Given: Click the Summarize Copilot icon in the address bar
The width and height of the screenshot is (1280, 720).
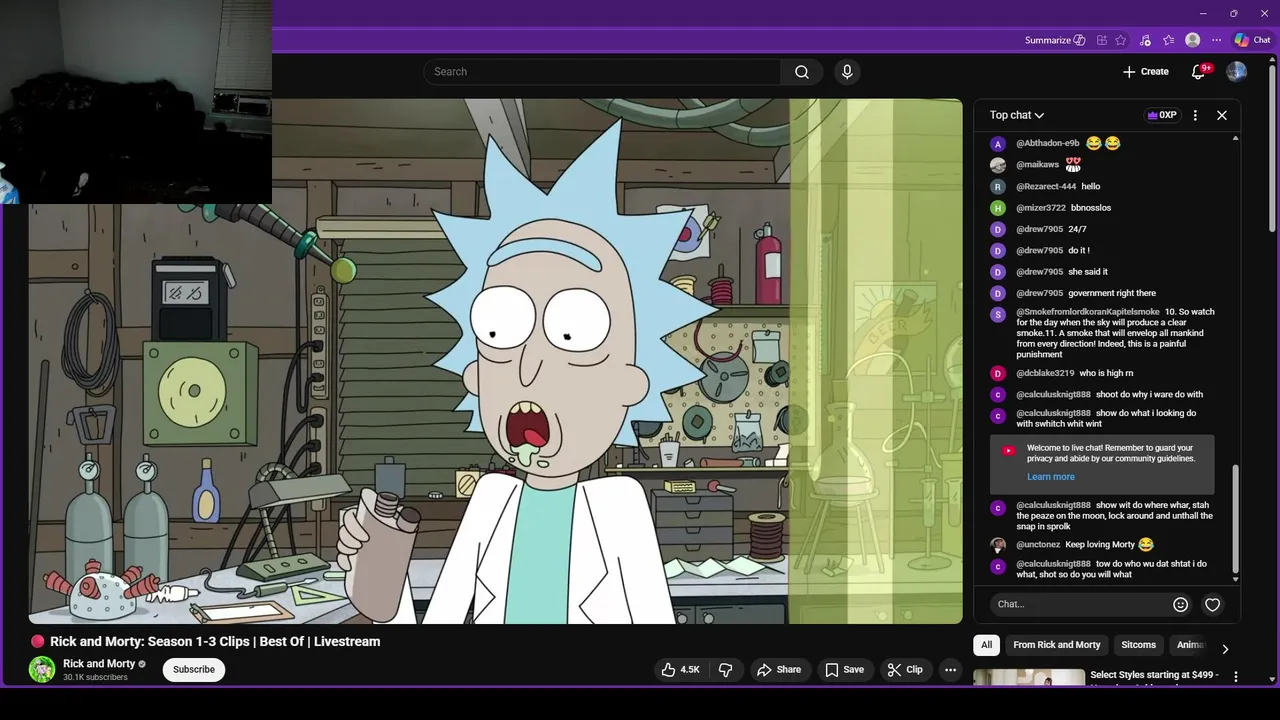Looking at the screenshot, I should (1079, 40).
